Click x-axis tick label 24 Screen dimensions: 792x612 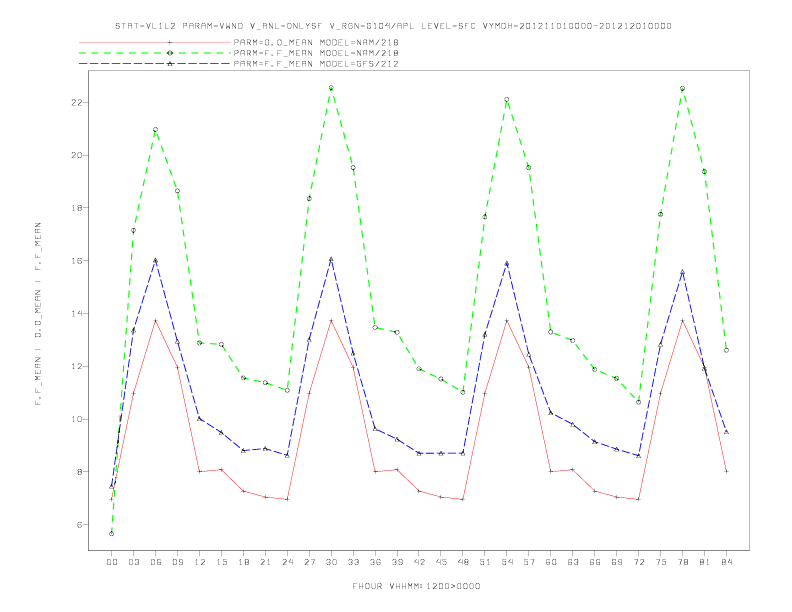click(287, 562)
